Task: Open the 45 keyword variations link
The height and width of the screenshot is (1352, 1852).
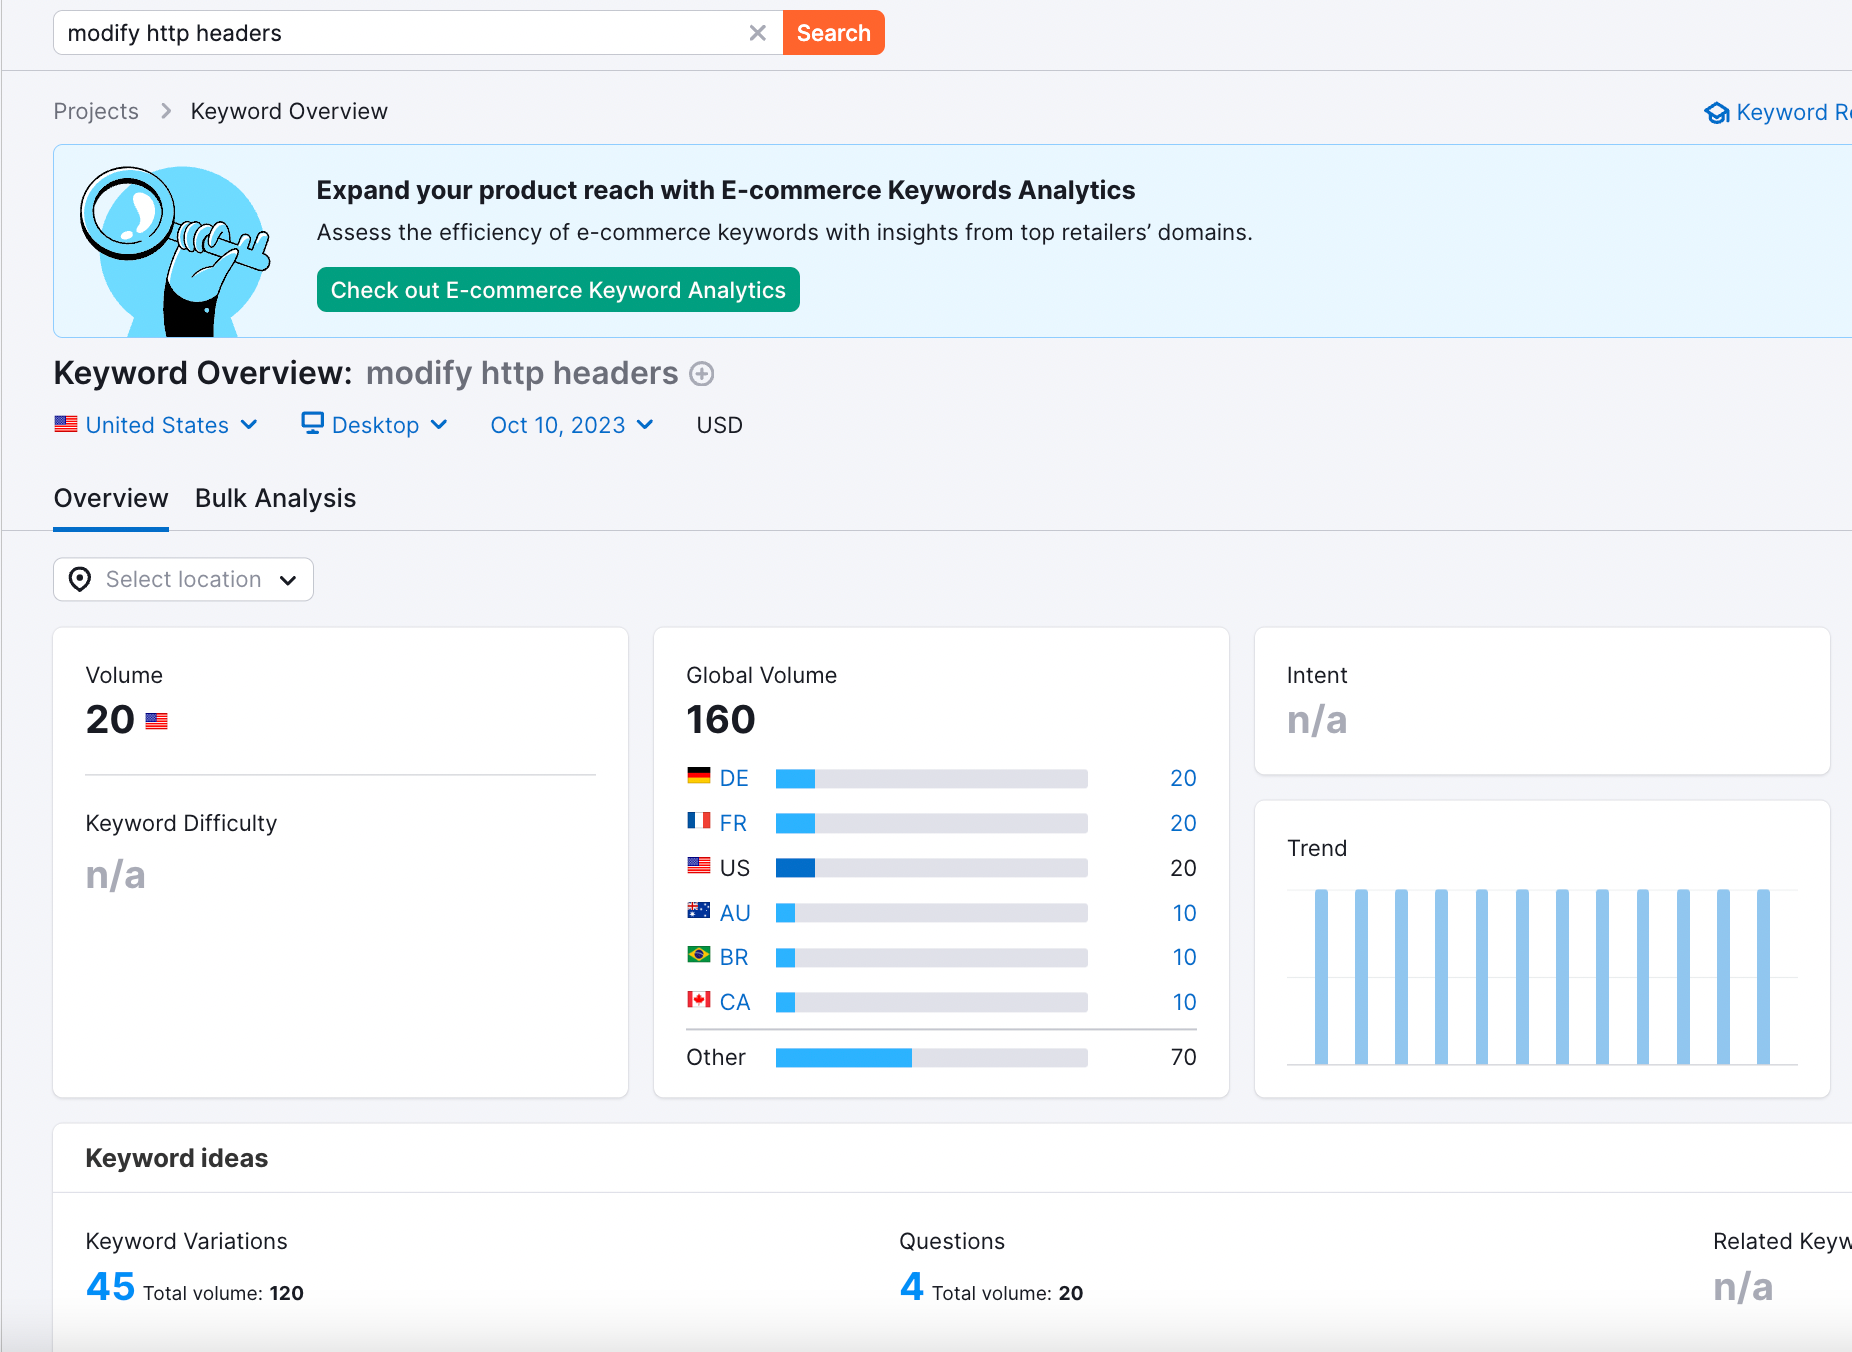Action: coord(110,1287)
